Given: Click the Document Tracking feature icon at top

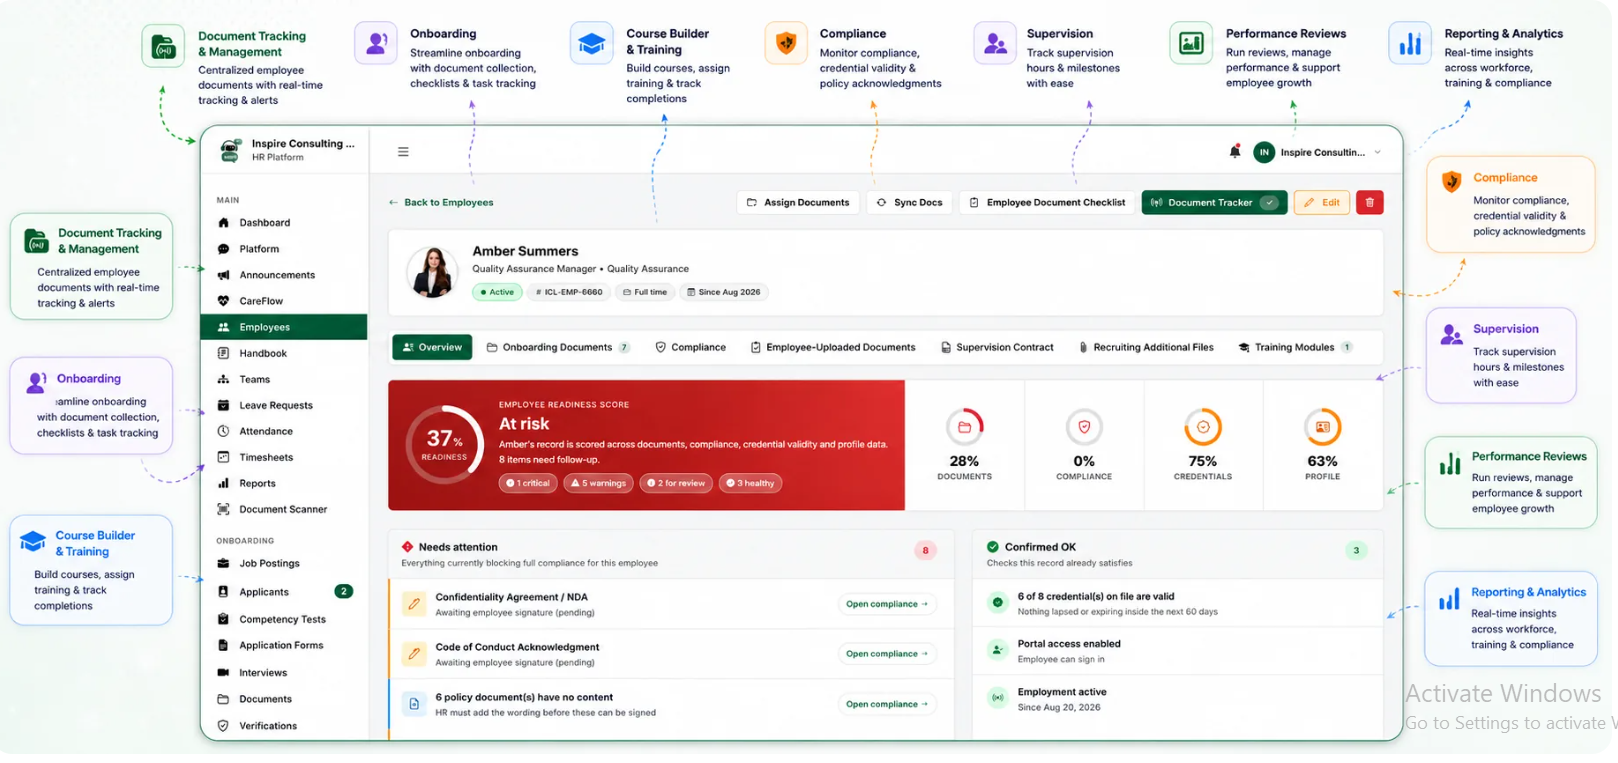Looking at the screenshot, I should pos(163,47).
